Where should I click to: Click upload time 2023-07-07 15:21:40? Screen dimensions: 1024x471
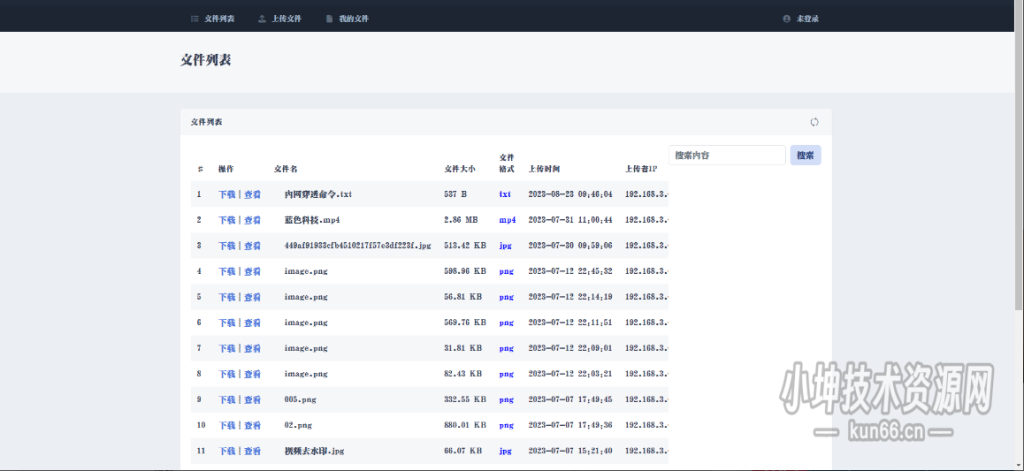pos(570,451)
